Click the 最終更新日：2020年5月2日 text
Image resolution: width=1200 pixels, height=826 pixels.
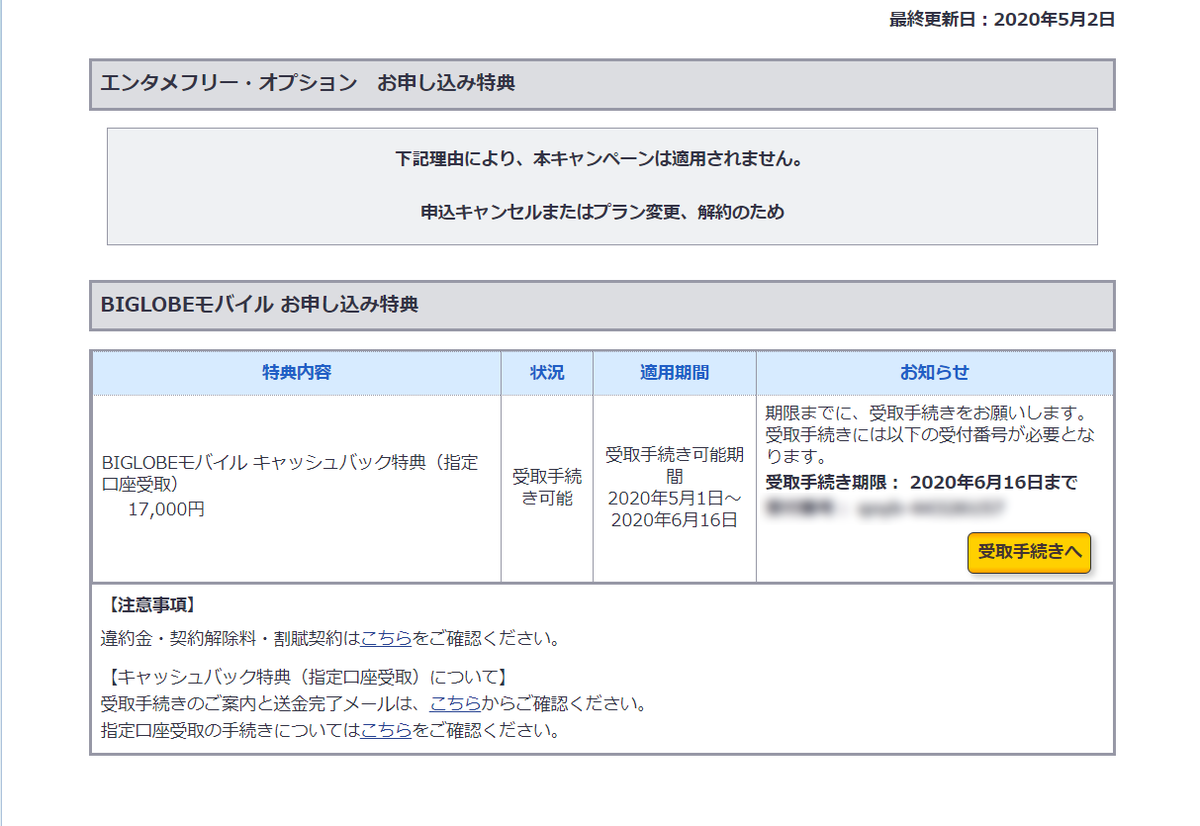1002,19
